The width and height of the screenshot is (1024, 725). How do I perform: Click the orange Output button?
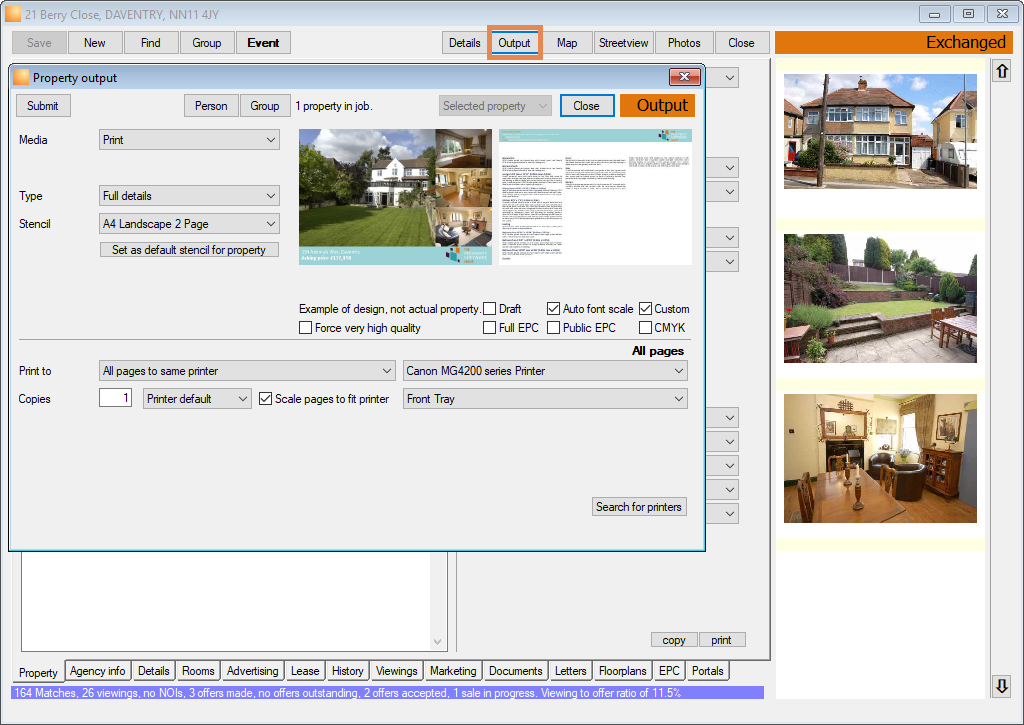[658, 106]
